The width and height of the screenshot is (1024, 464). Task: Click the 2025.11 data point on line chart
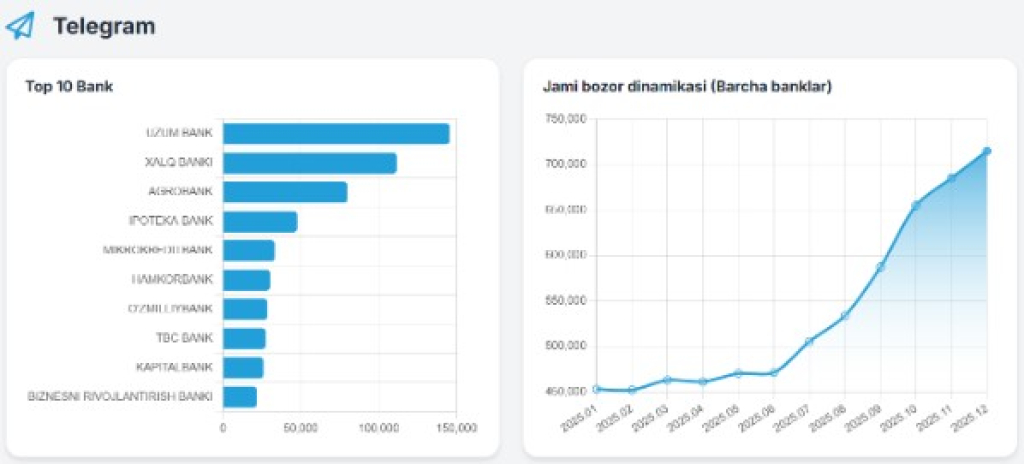[x=952, y=178]
